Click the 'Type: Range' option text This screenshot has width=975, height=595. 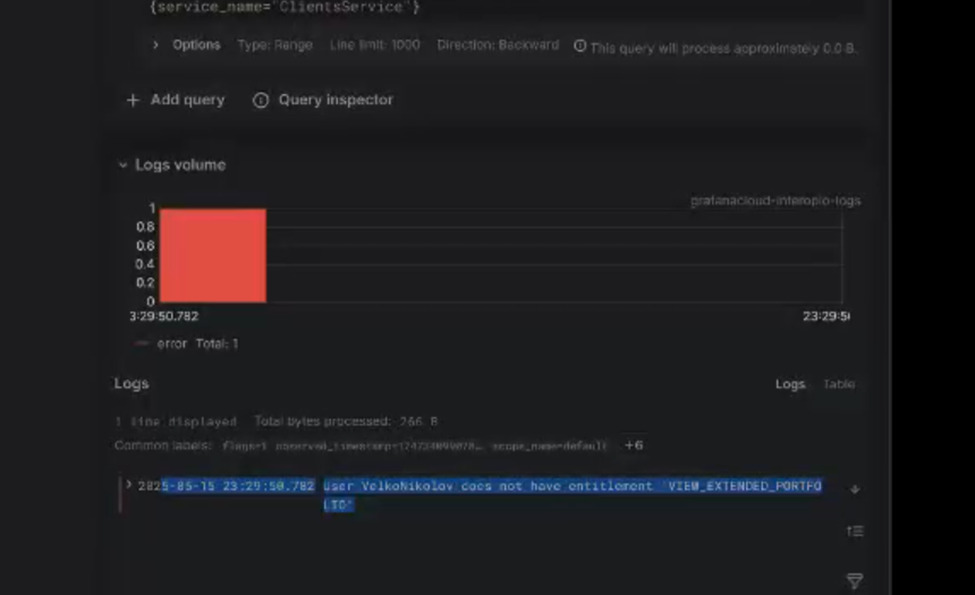click(x=275, y=45)
